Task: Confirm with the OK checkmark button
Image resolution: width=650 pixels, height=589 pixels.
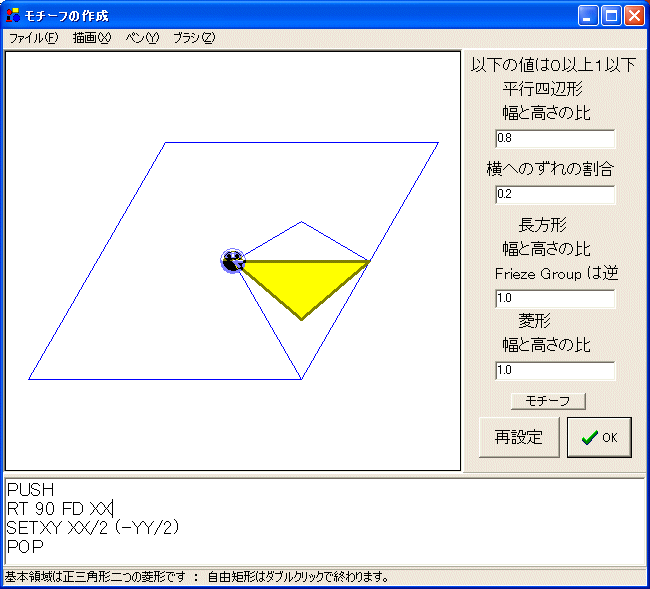Action: [599, 437]
